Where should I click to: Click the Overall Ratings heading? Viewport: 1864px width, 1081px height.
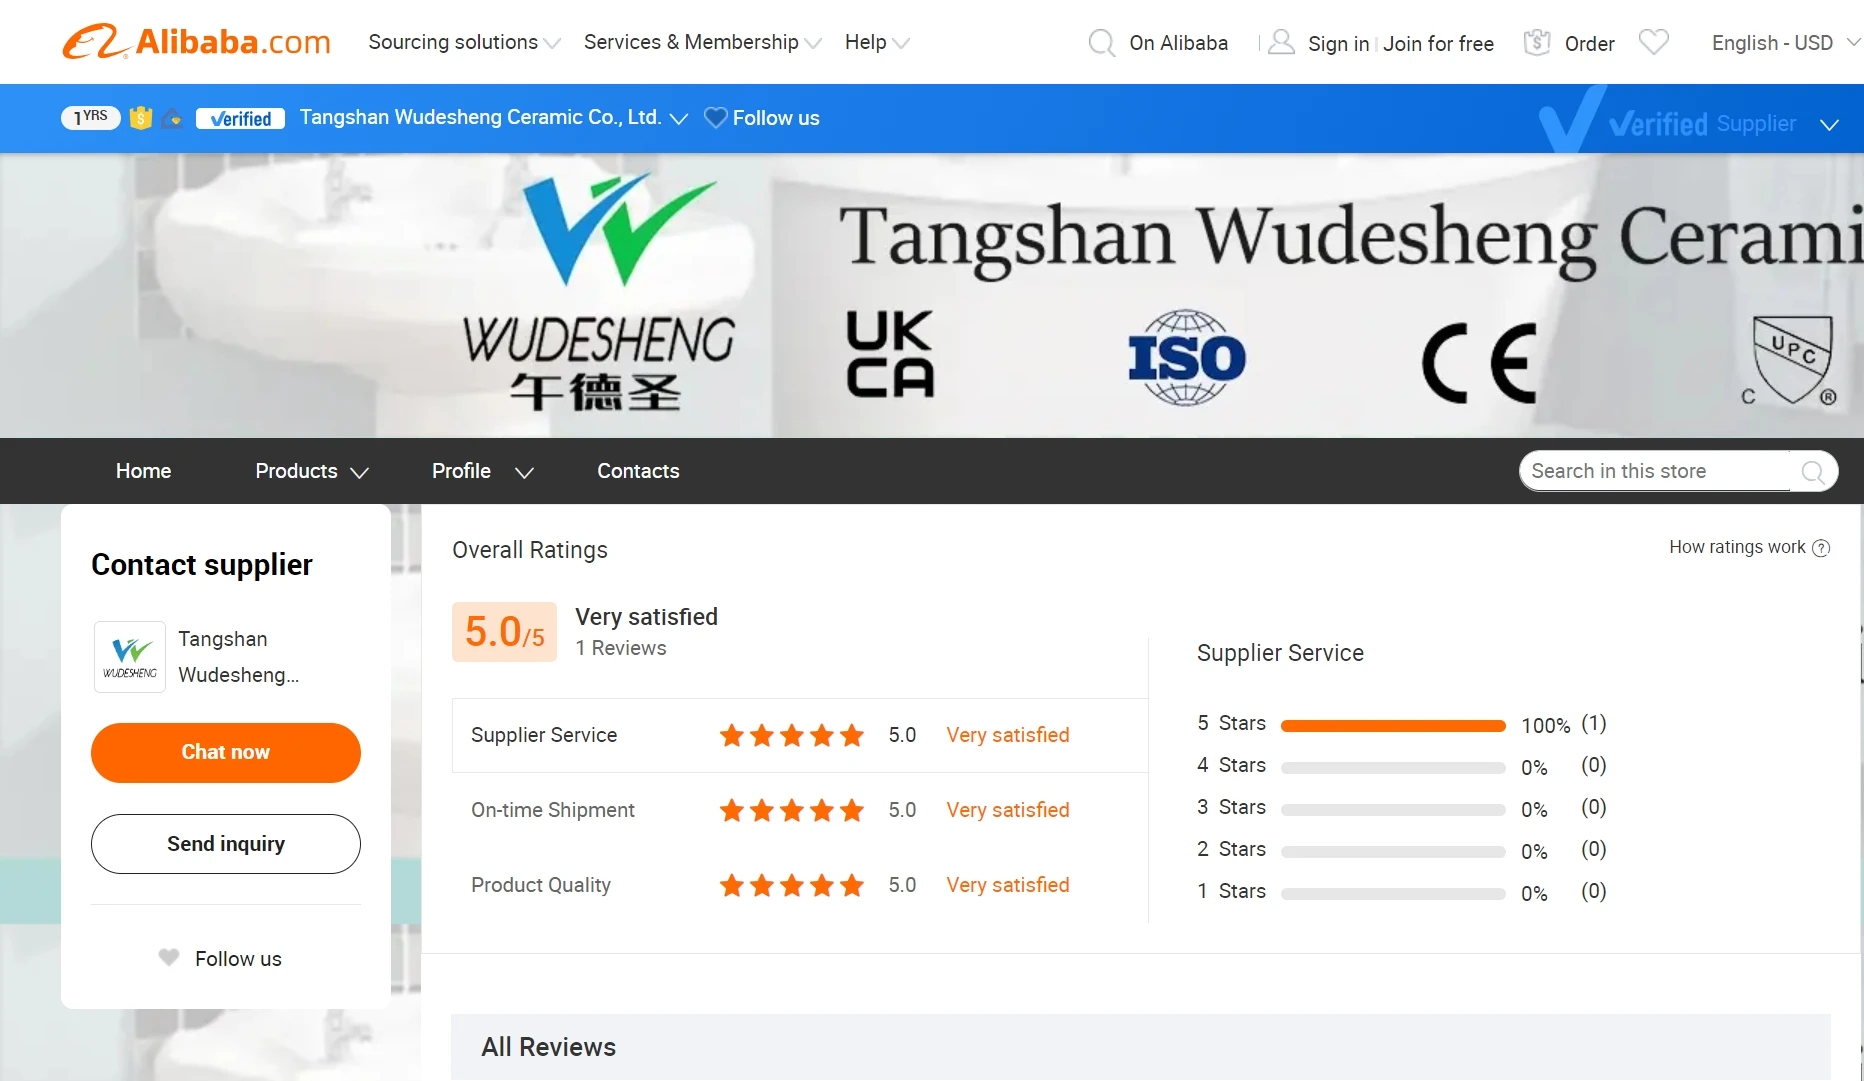(x=530, y=550)
